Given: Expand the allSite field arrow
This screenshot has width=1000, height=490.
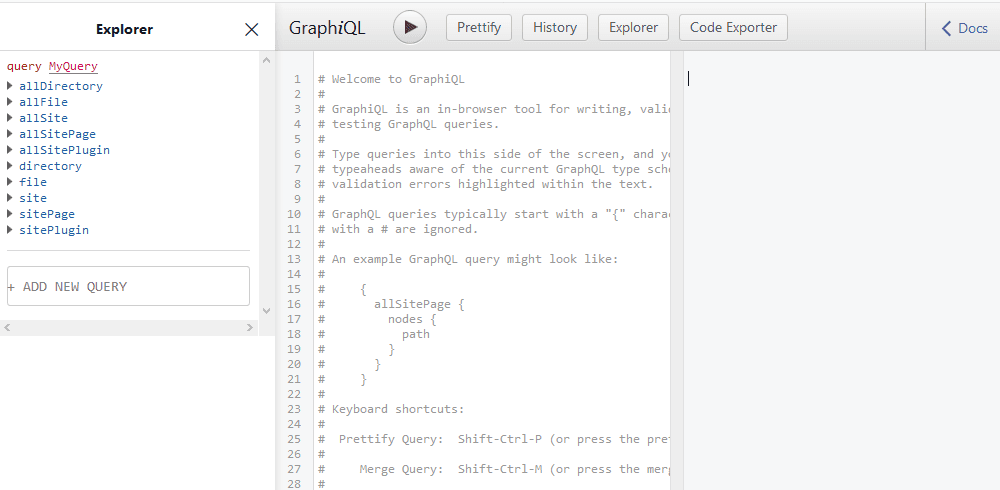Looking at the screenshot, I should point(10,117).
